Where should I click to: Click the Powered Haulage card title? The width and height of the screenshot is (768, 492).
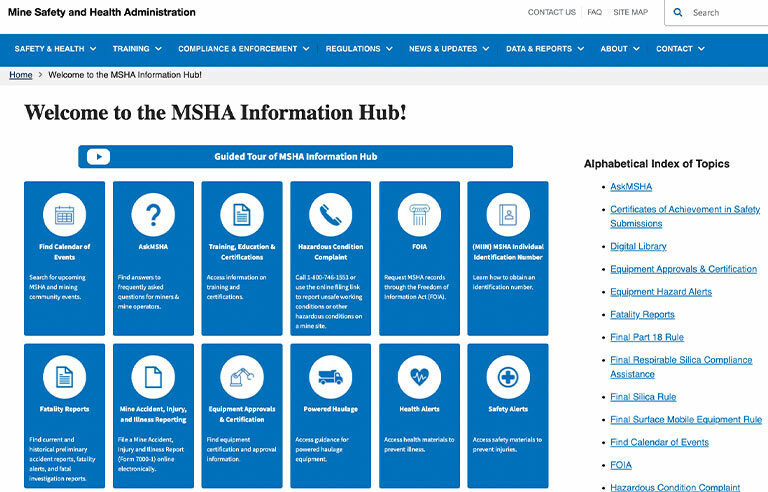pyautogui.click(x=331, y=409)
